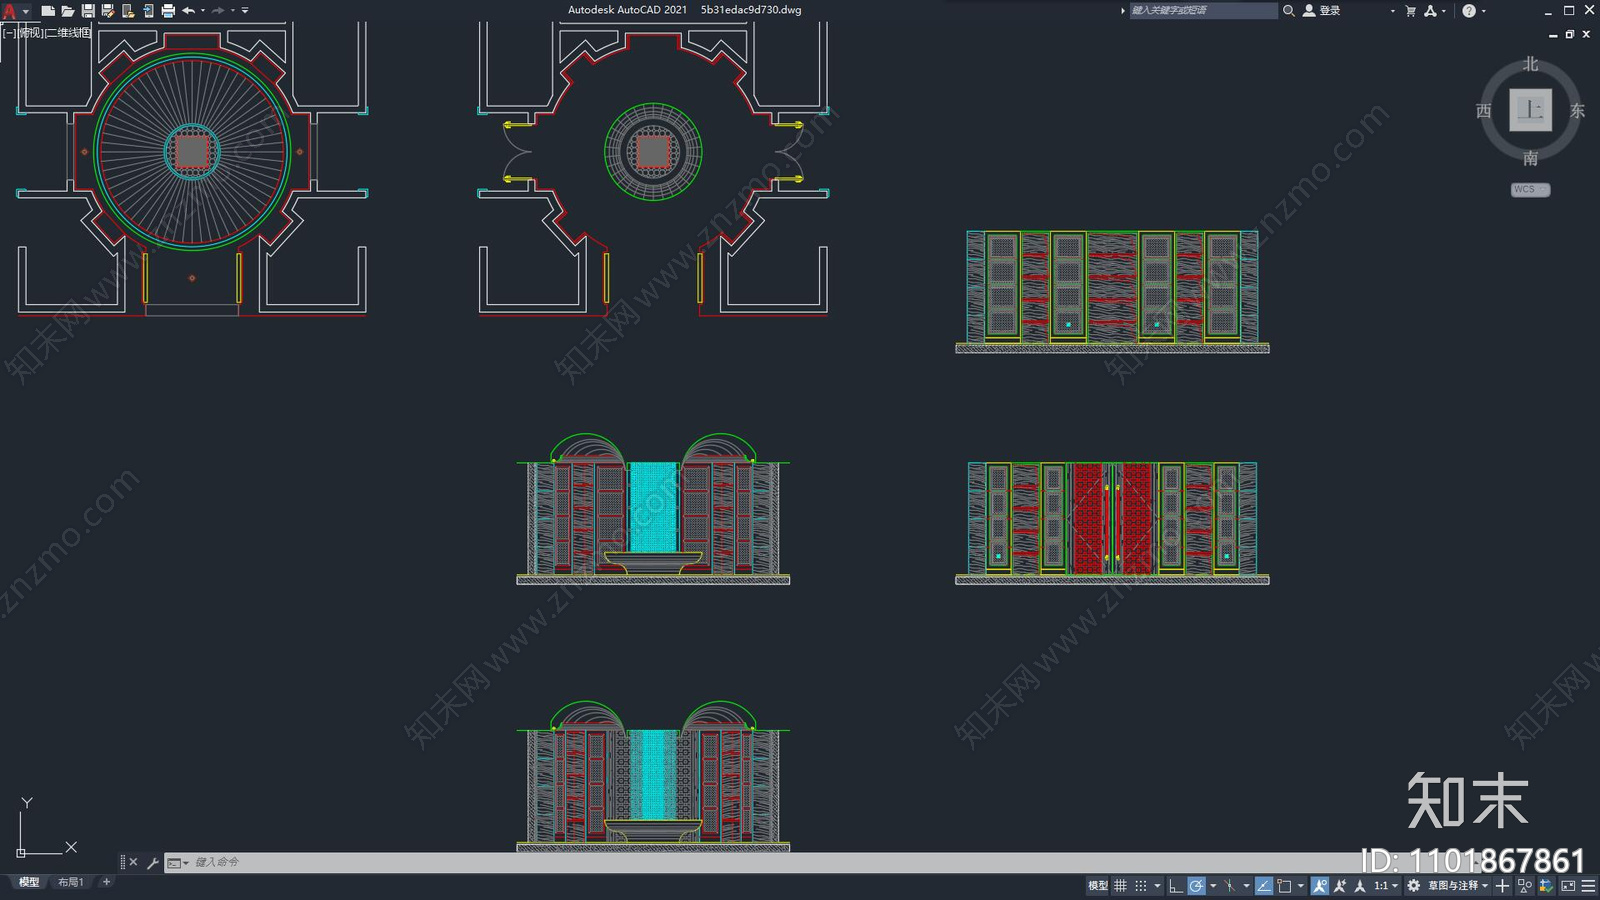Expand the snap mode settings arrow

point(1157,886)
